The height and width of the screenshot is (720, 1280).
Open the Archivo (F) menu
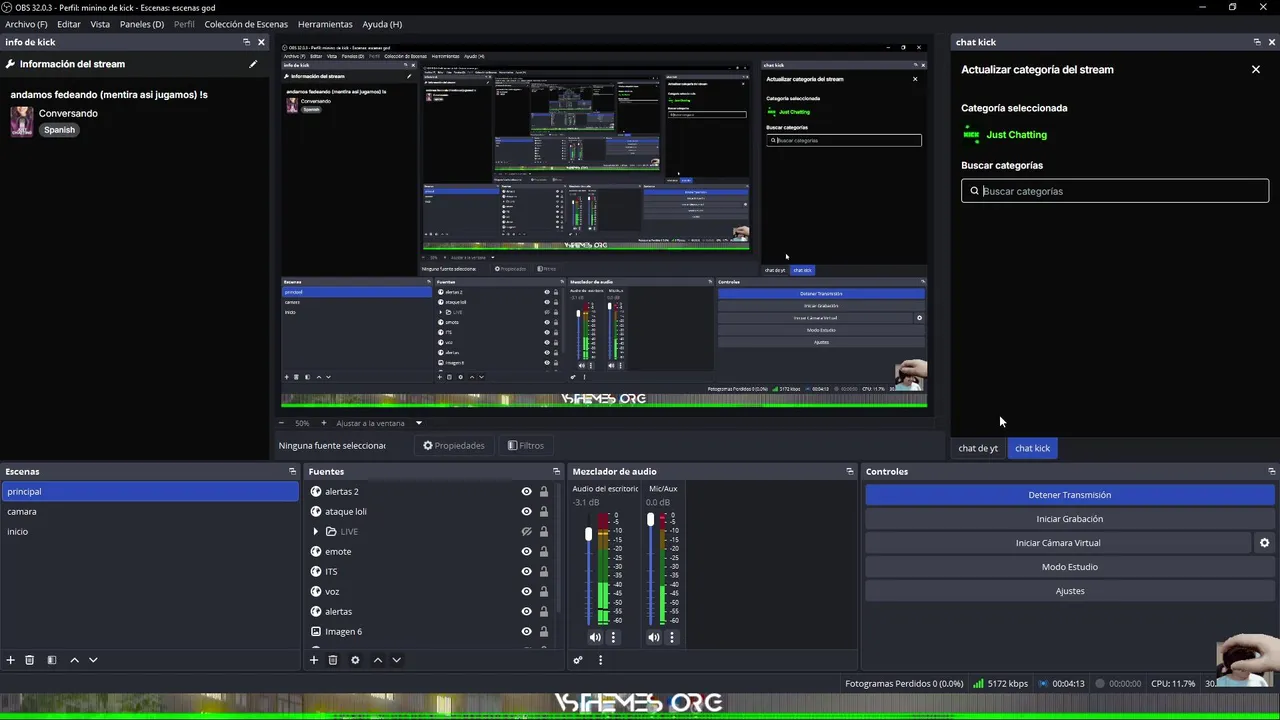click(x=26, y=24)
